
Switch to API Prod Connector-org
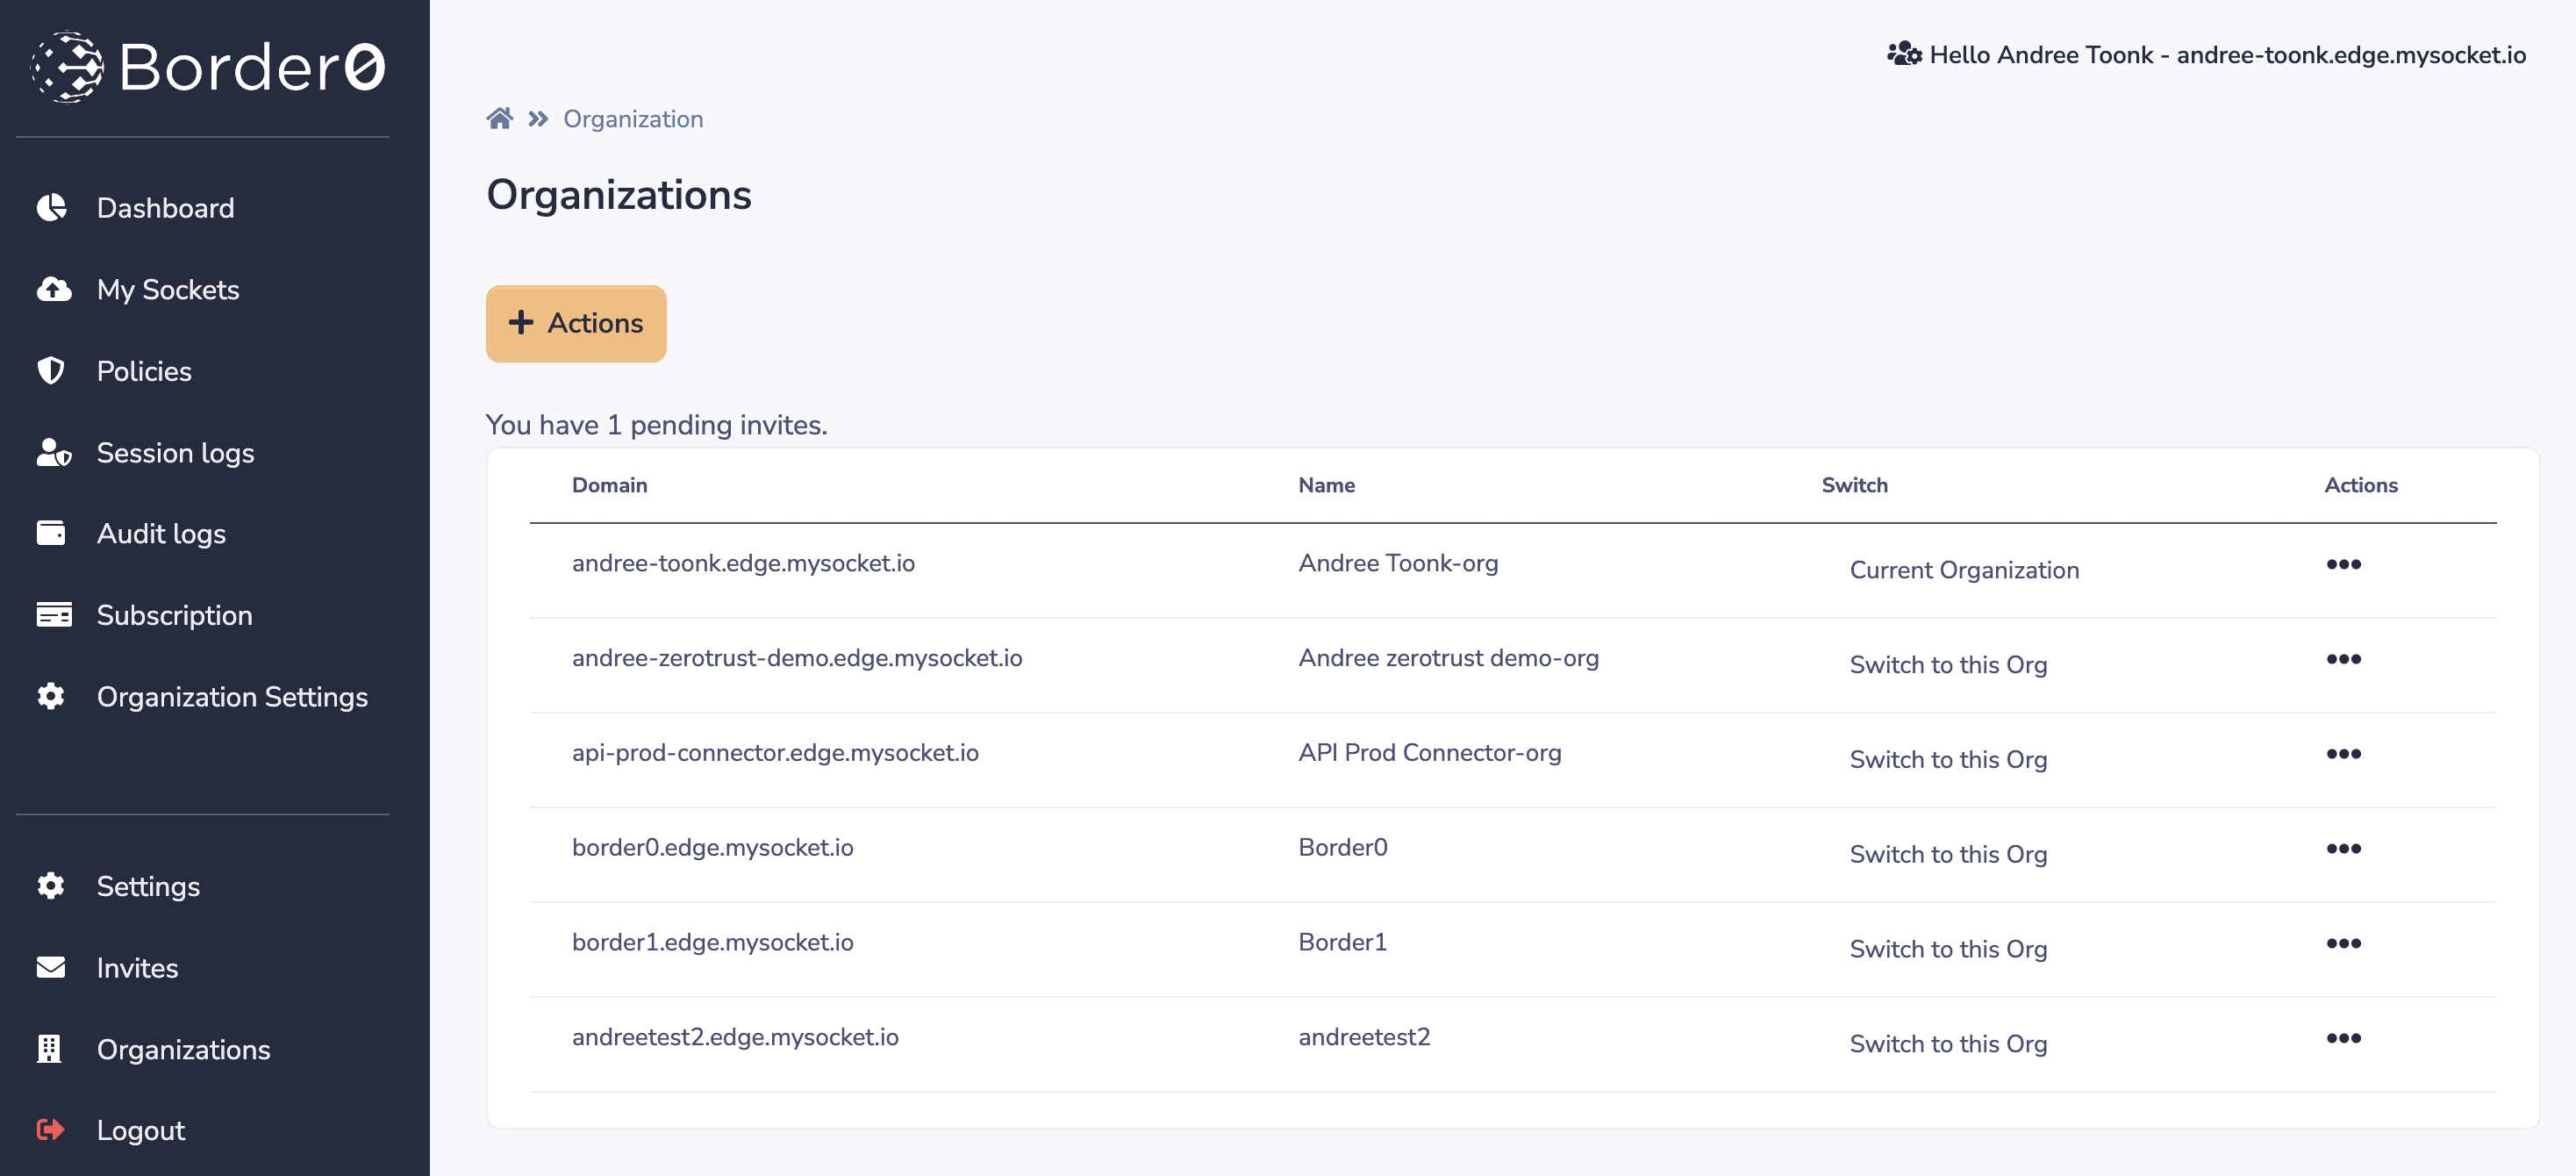tap(1947, 759)
